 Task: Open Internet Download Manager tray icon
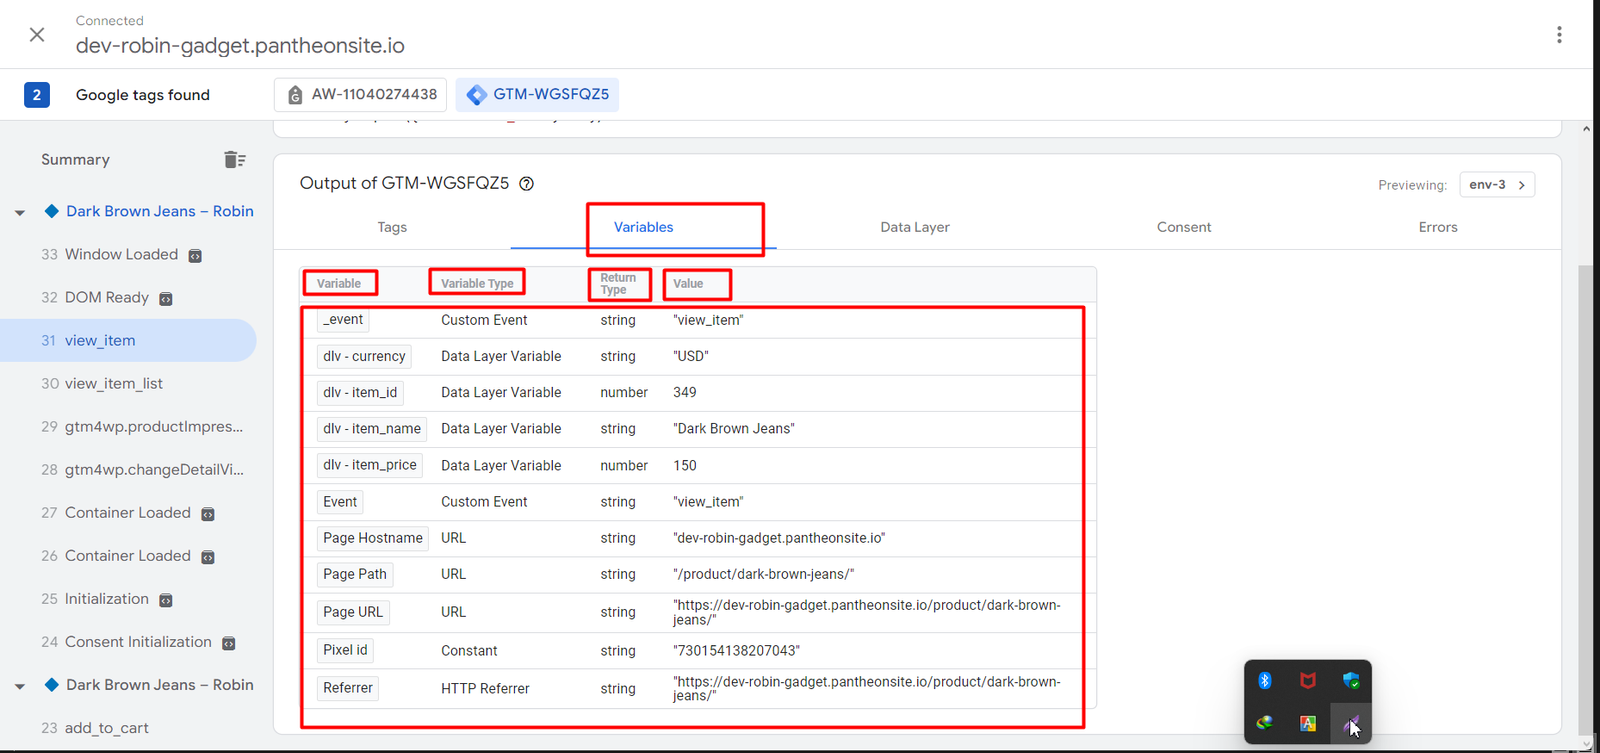tap(1265, 723)
